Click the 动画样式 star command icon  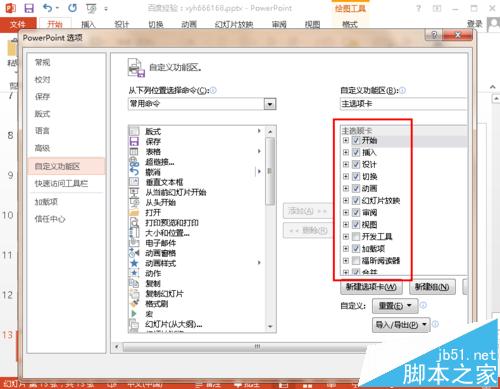pyautogui.click(x=134, y=263)
